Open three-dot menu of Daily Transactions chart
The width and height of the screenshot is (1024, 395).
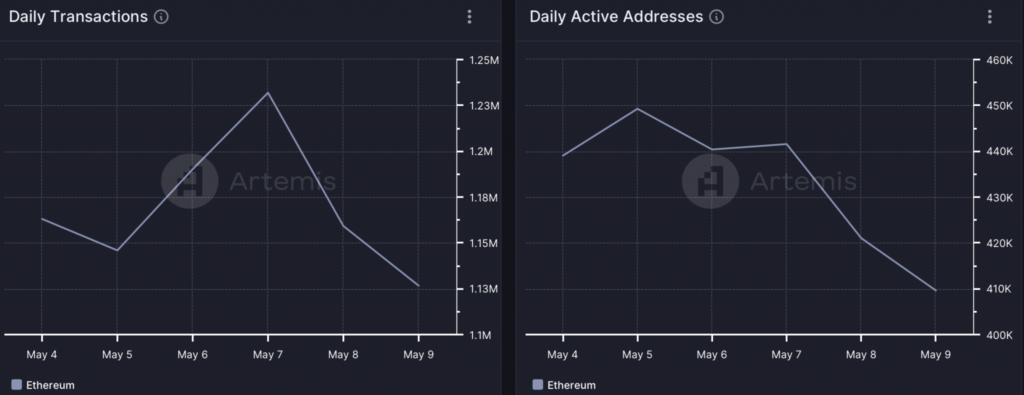(x=469, y=17)
